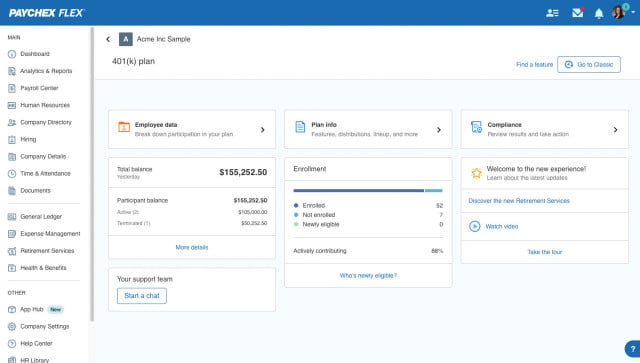Click the Terminated (1) balance row
640x363 pixels.
(x=192, y=223)
